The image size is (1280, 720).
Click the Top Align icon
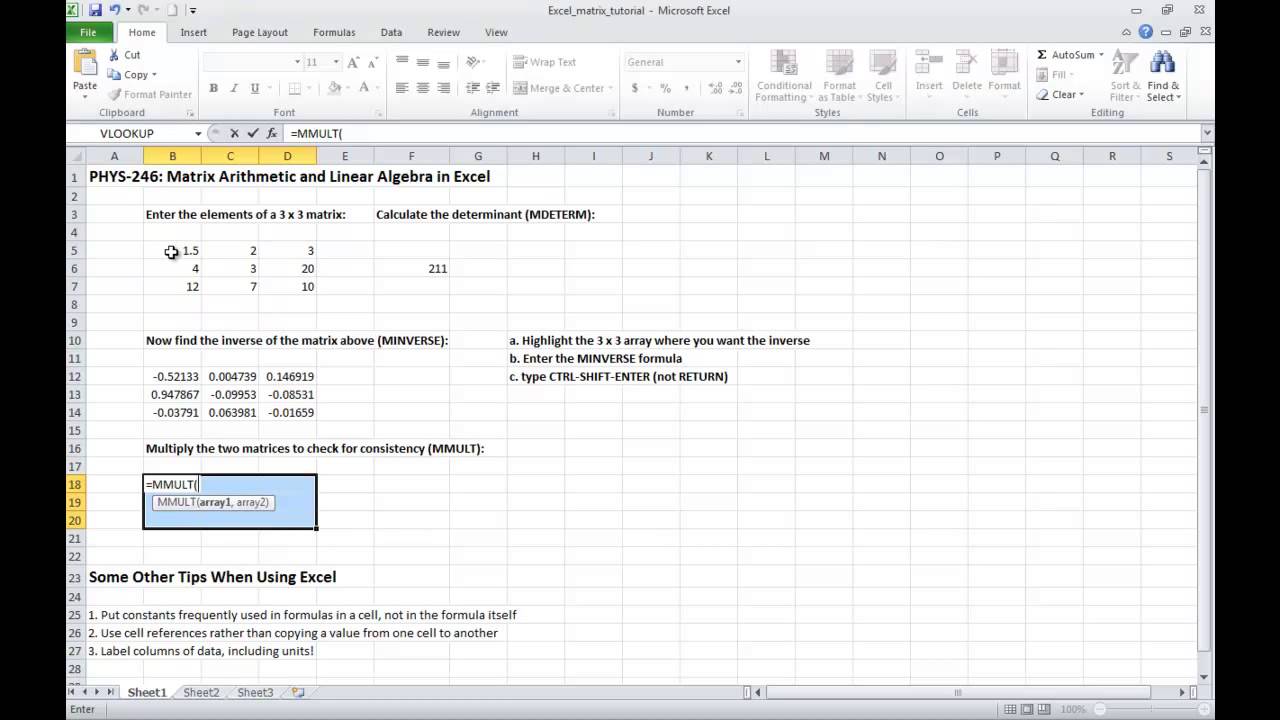coord(402,62)
